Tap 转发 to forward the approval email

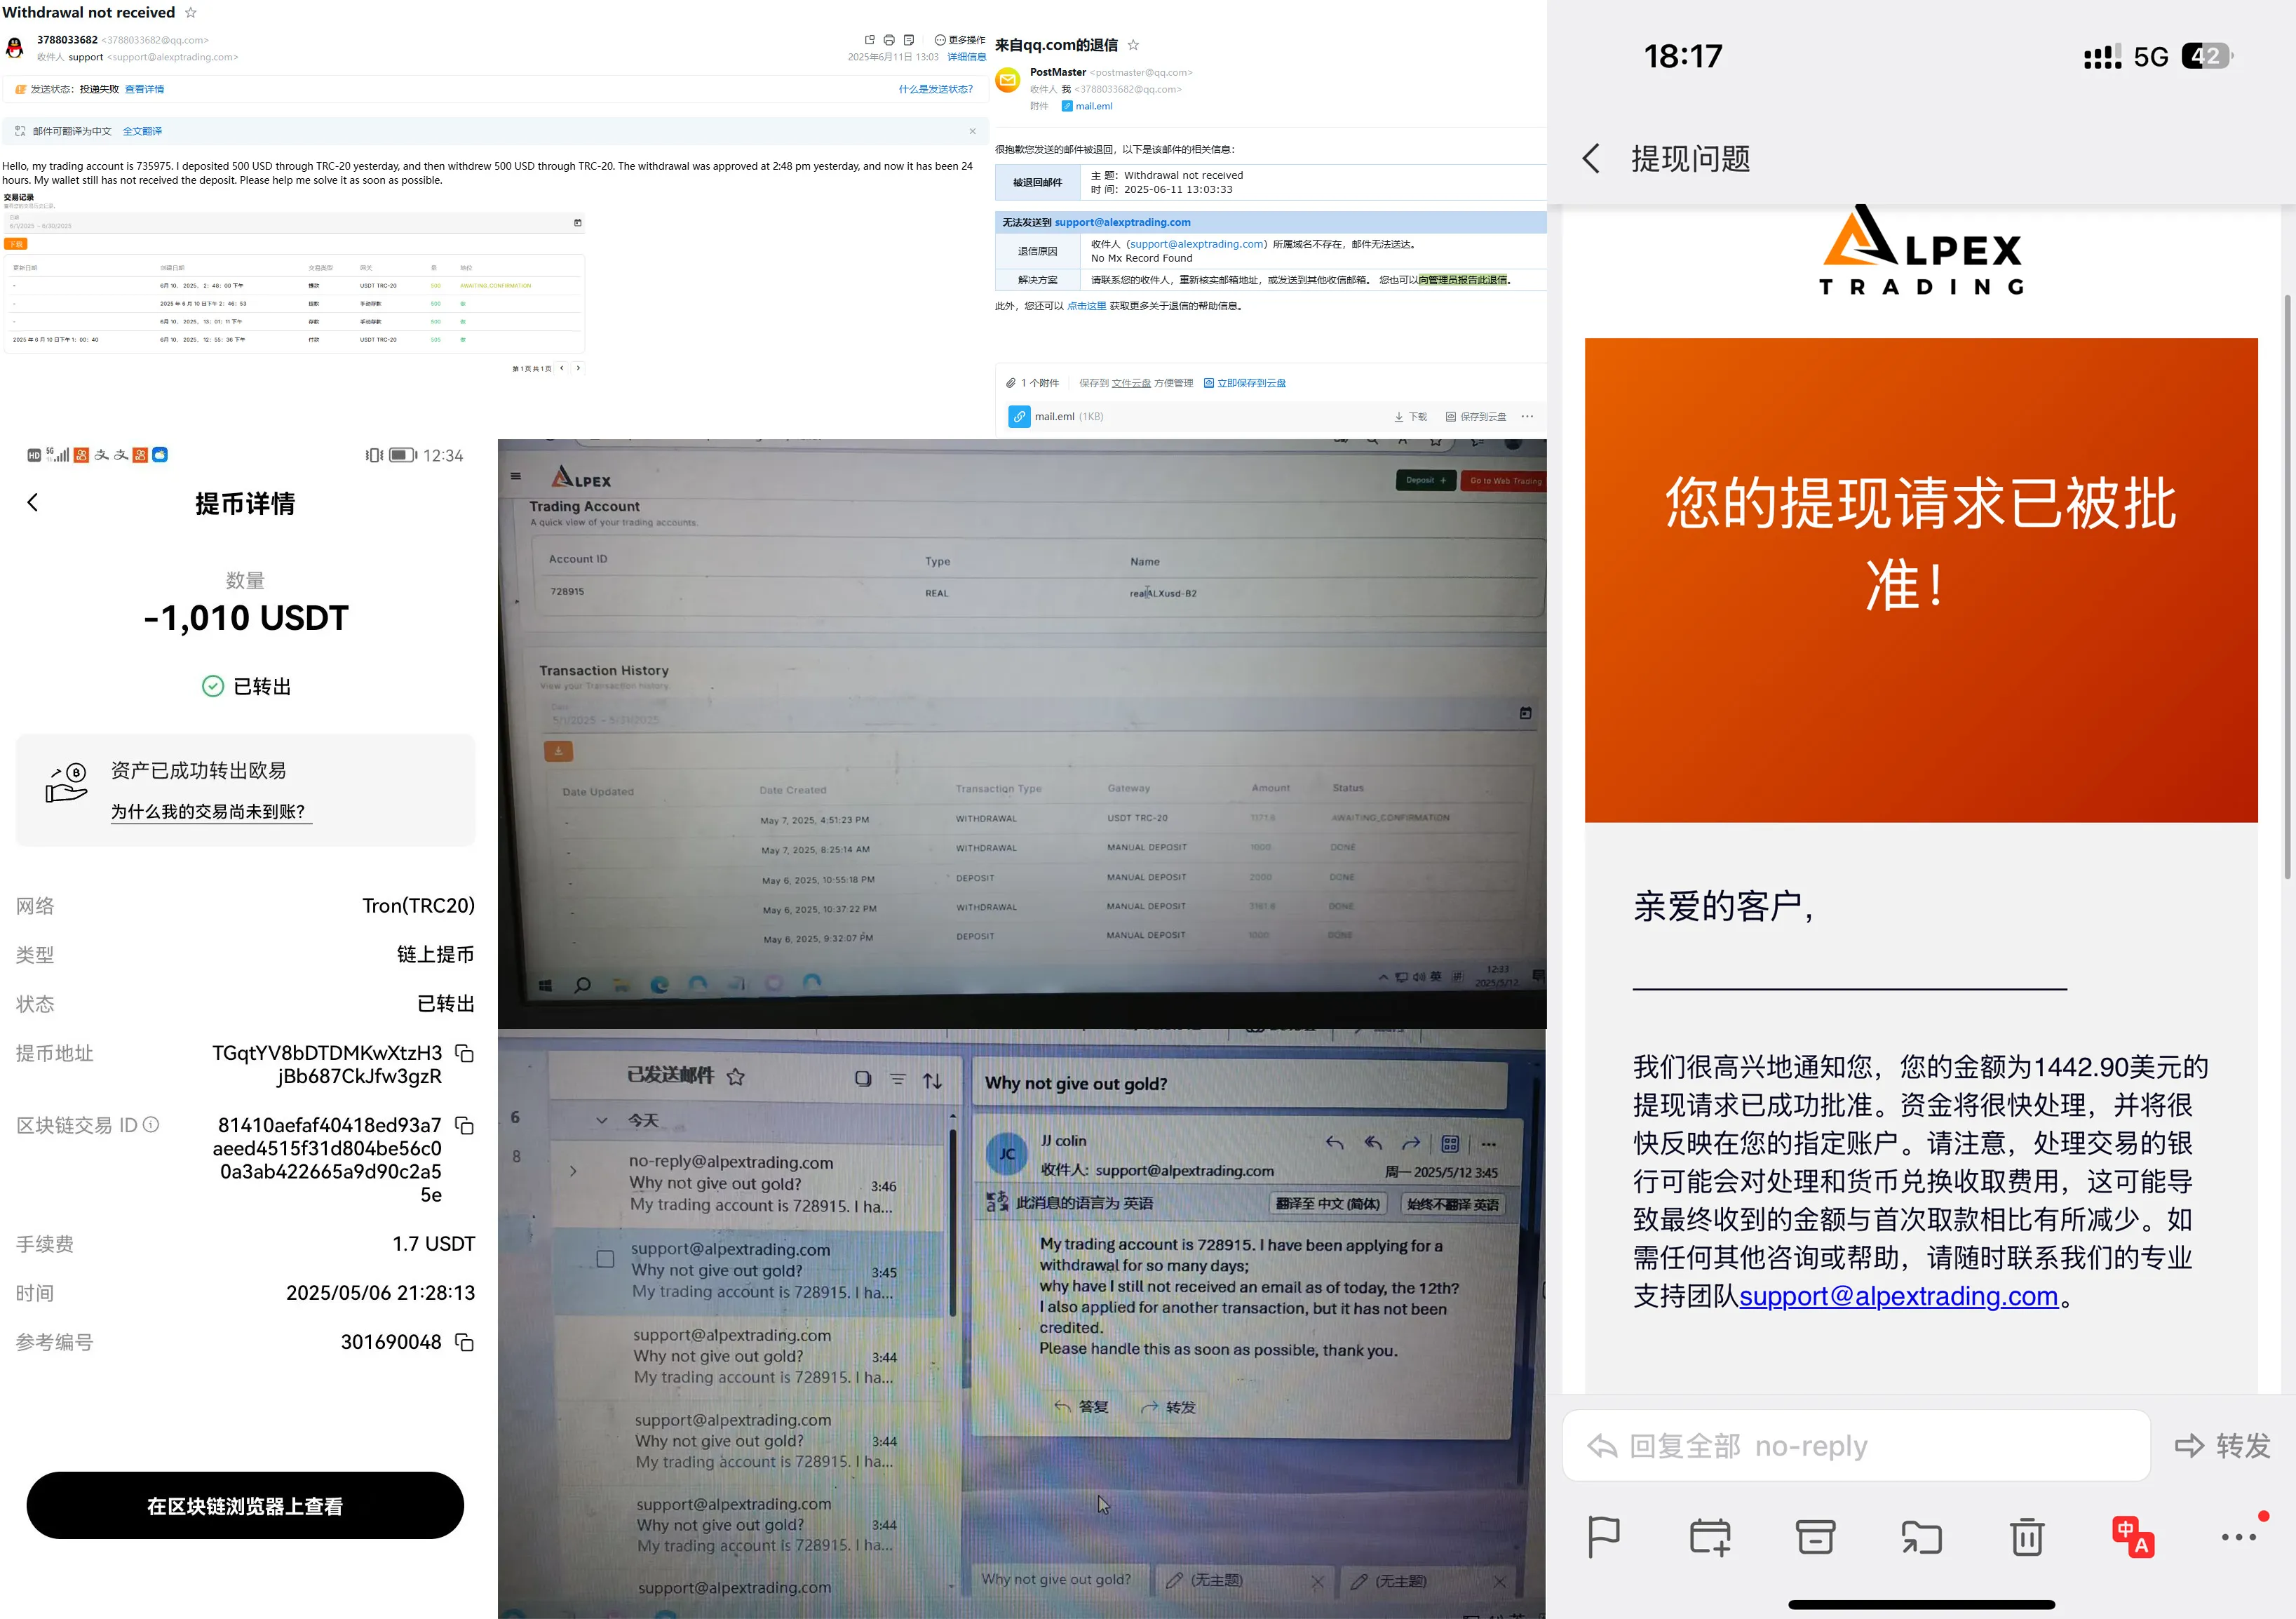pos(2223,1446)
